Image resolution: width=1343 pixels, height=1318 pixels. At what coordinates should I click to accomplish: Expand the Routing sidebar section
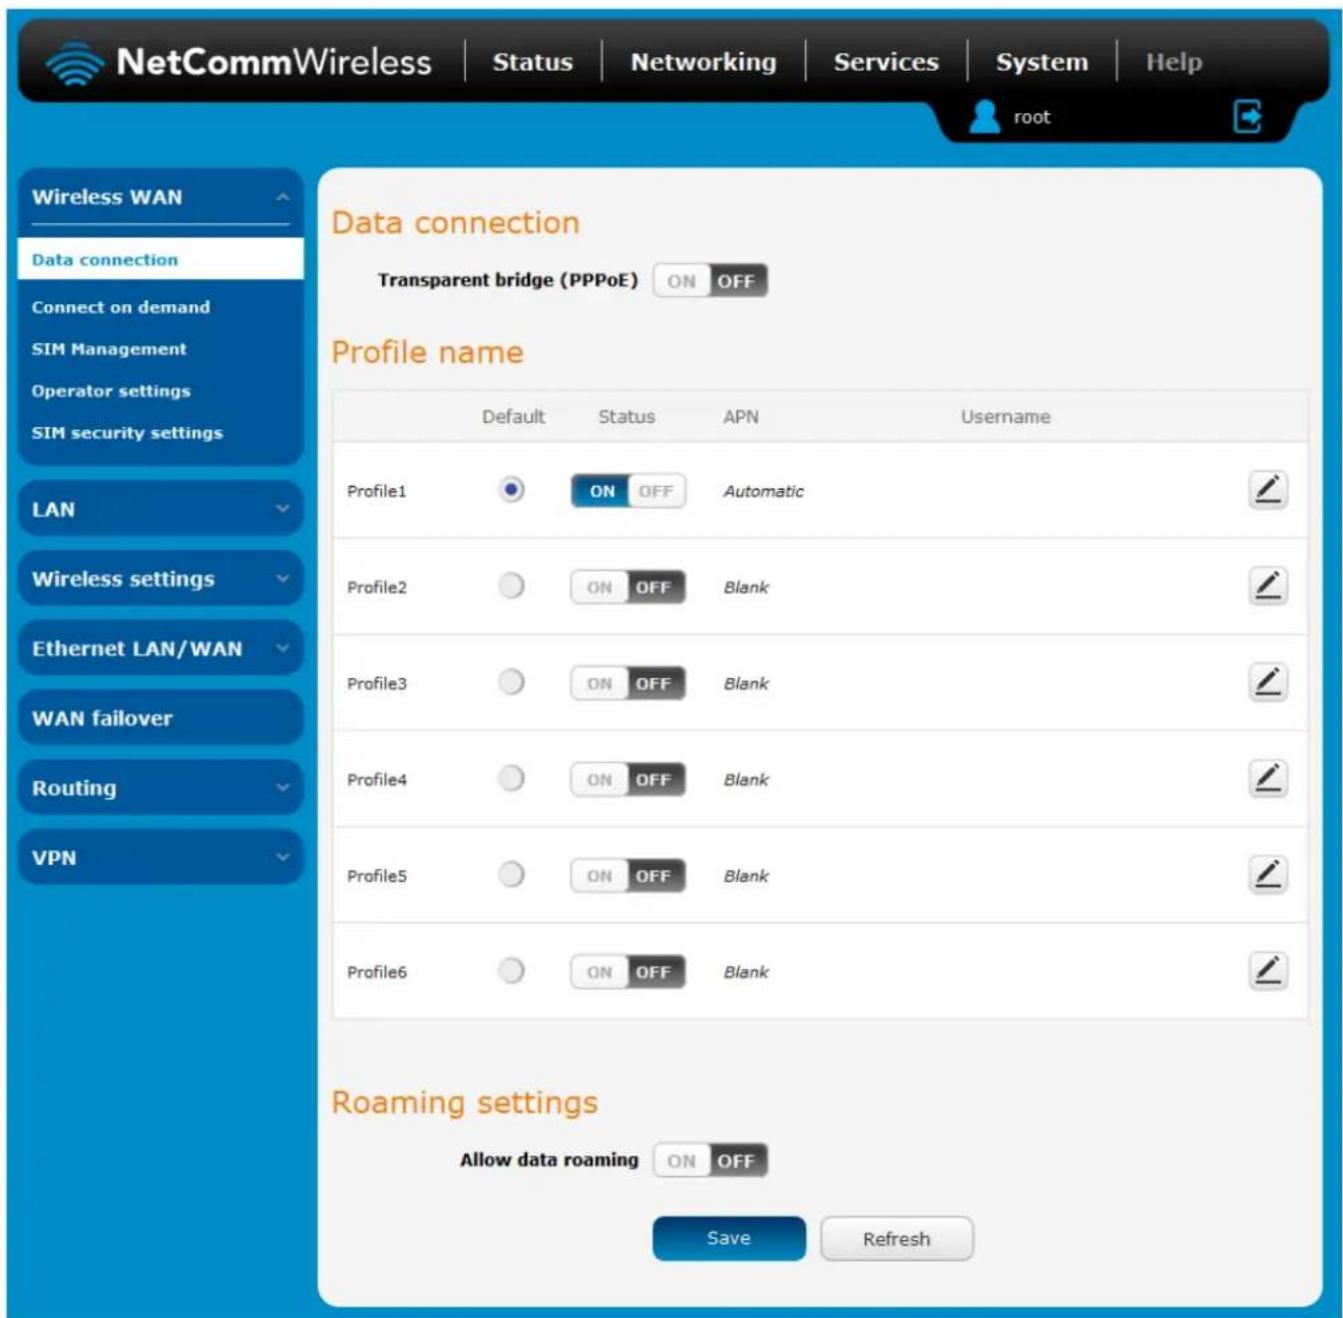tap(160, 788)
